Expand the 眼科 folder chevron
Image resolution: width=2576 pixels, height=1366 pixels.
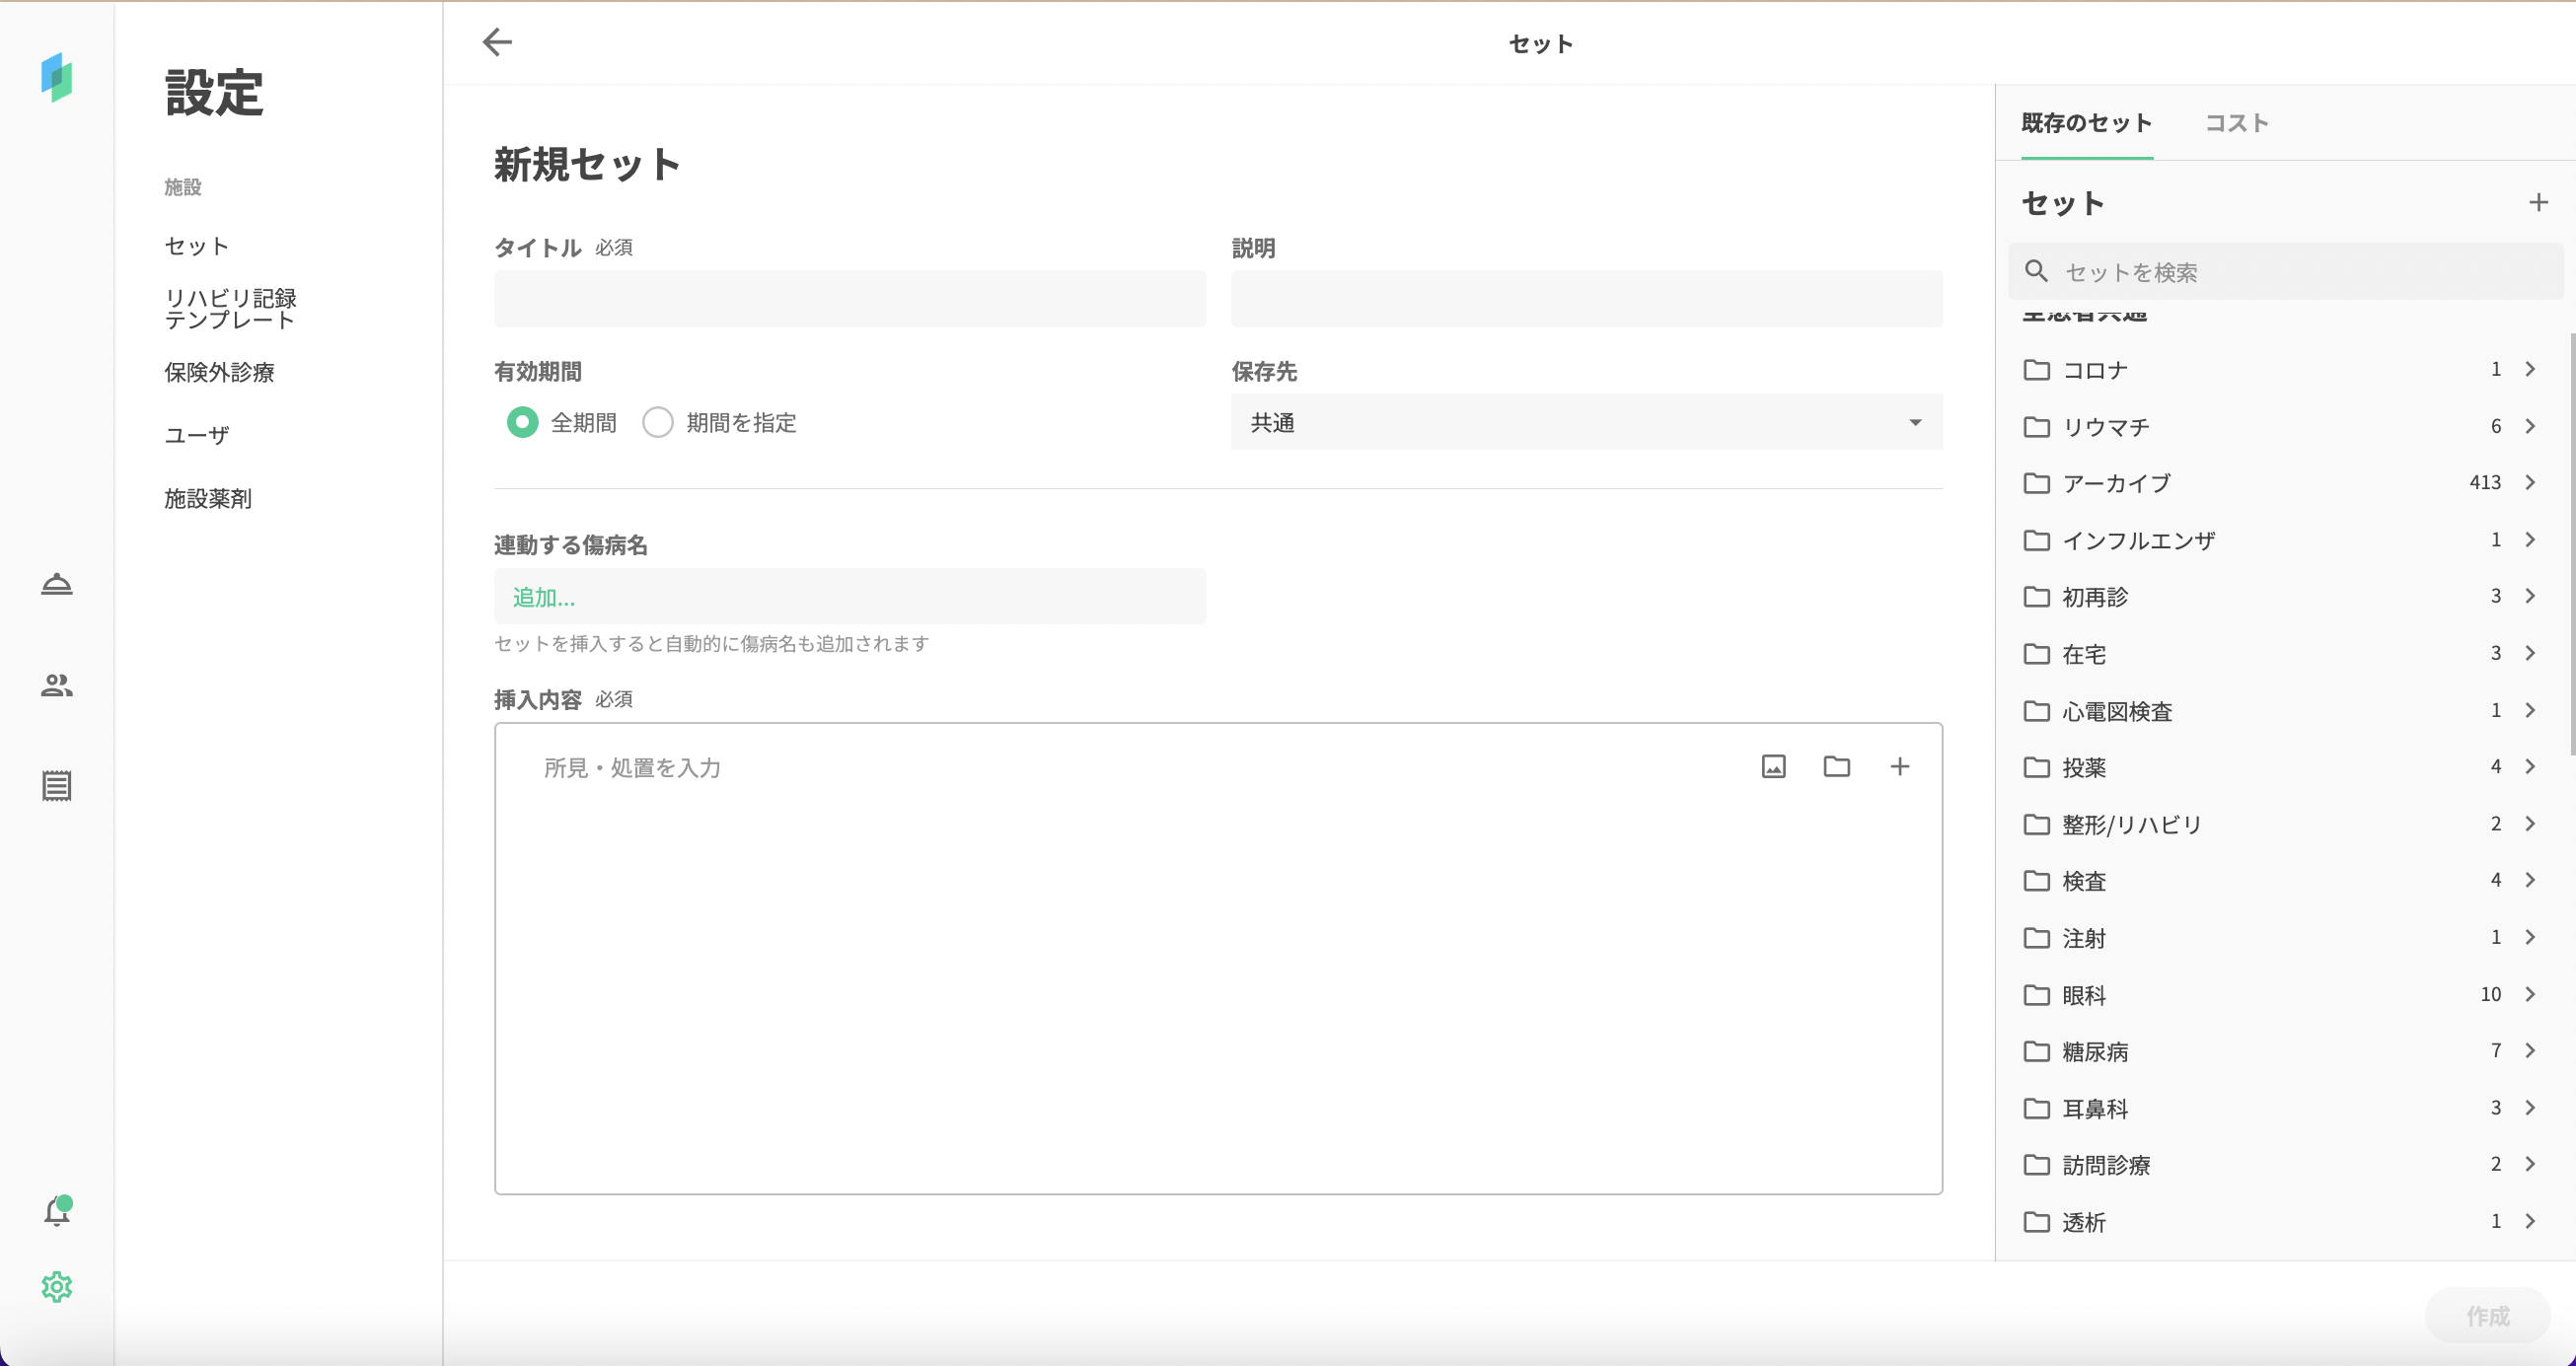tap(2530, 995)
